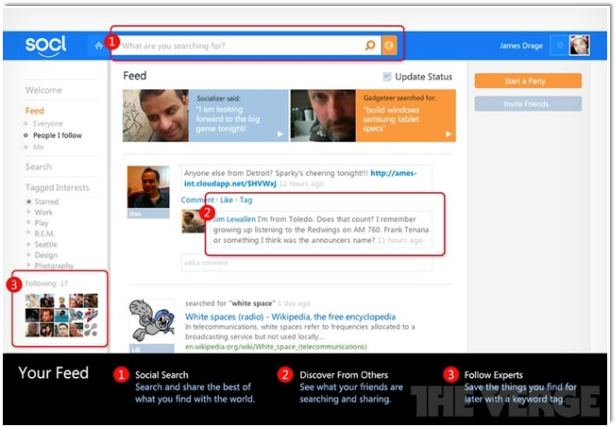
Task: Open 'White spaces (radio) - Wikipedia' result
Action: point(290,317)
